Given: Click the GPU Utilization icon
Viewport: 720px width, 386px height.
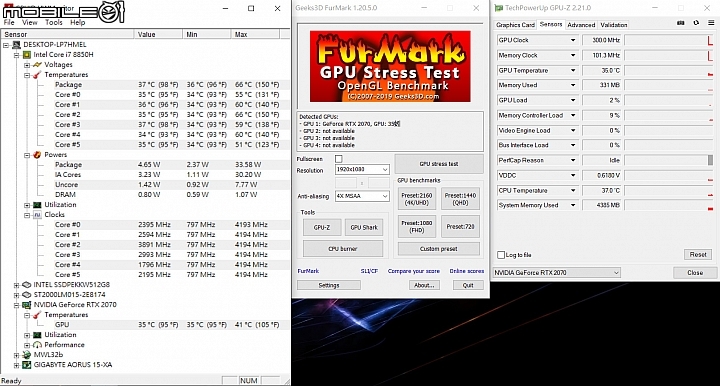Looking at the screenshot, I should click(x=37, y=335).
